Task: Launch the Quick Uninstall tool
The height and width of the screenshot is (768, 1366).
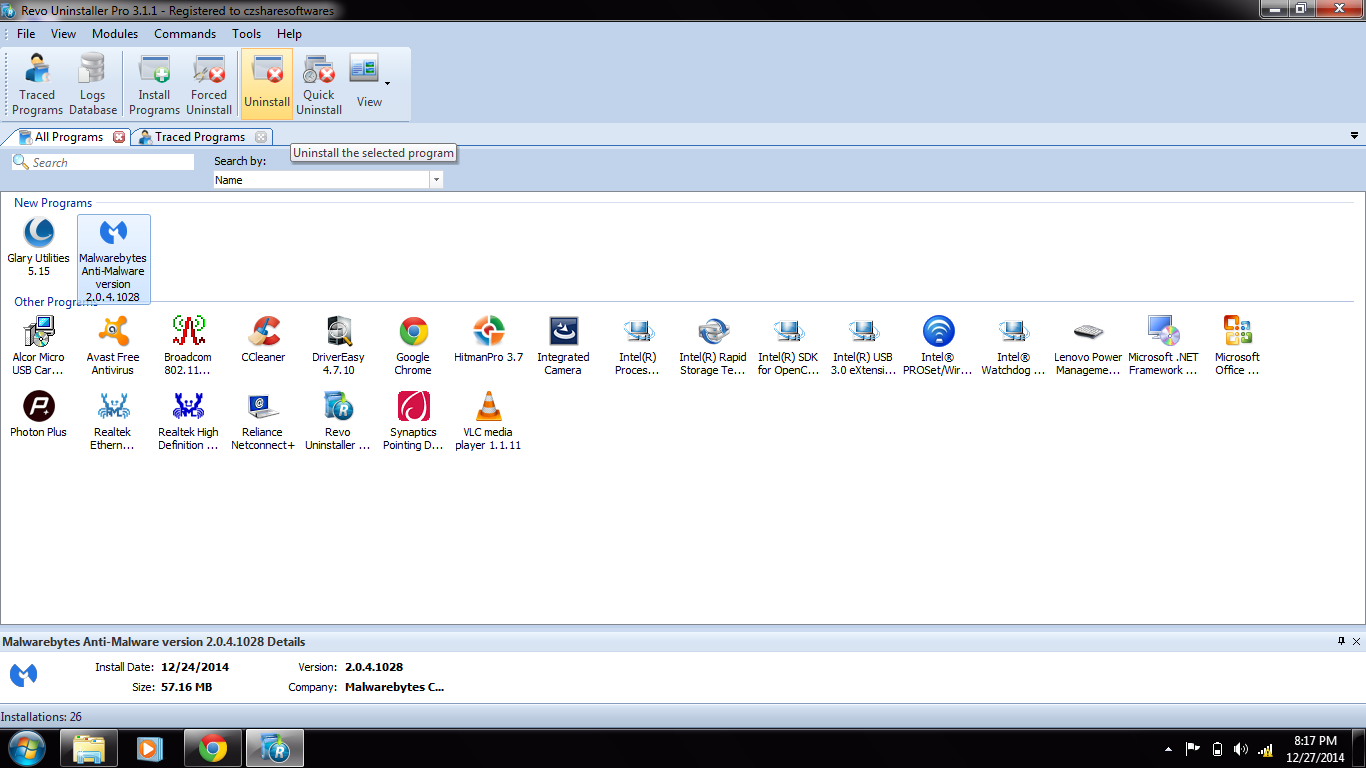Action: coord(319,84)
